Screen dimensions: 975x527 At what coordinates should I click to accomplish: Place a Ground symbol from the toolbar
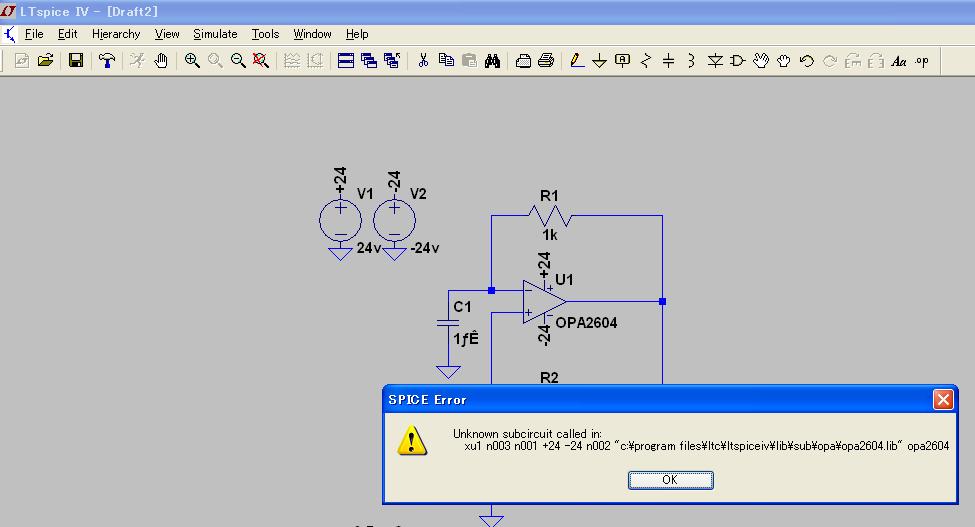tap(599, 60)
